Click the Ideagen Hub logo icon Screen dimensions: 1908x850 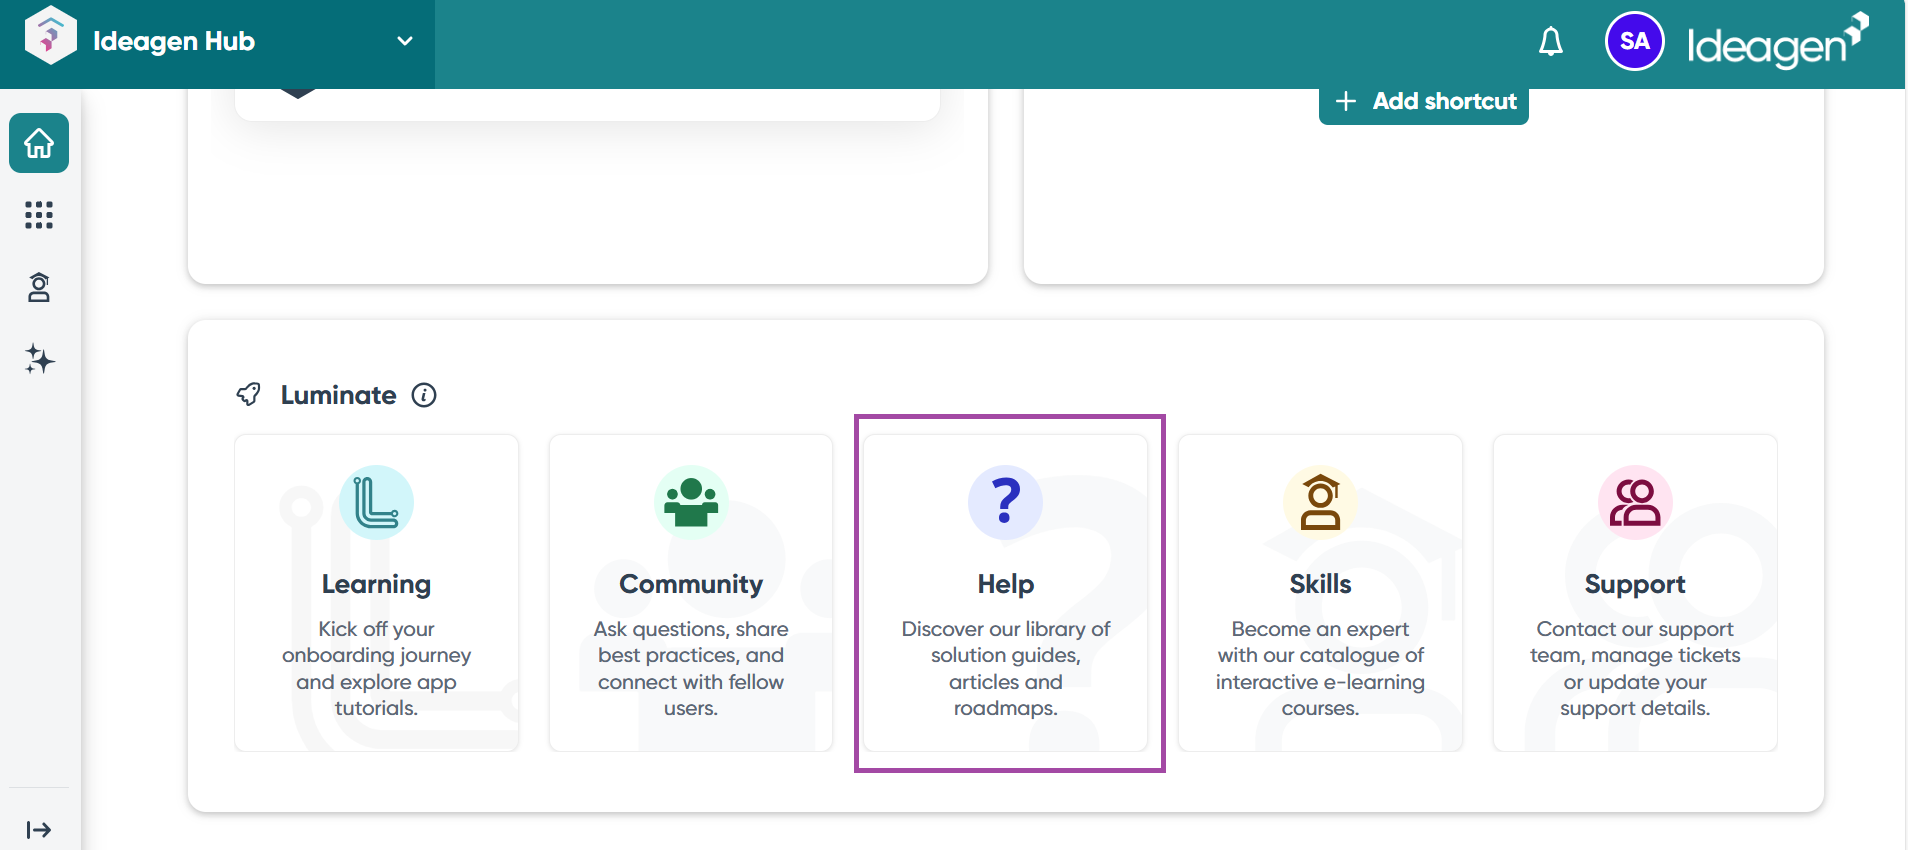coord(50,36)
